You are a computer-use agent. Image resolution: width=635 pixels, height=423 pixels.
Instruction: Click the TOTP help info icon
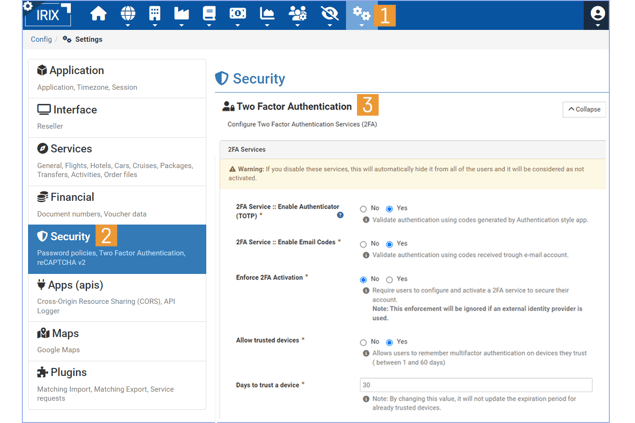[x=340, y=215]
